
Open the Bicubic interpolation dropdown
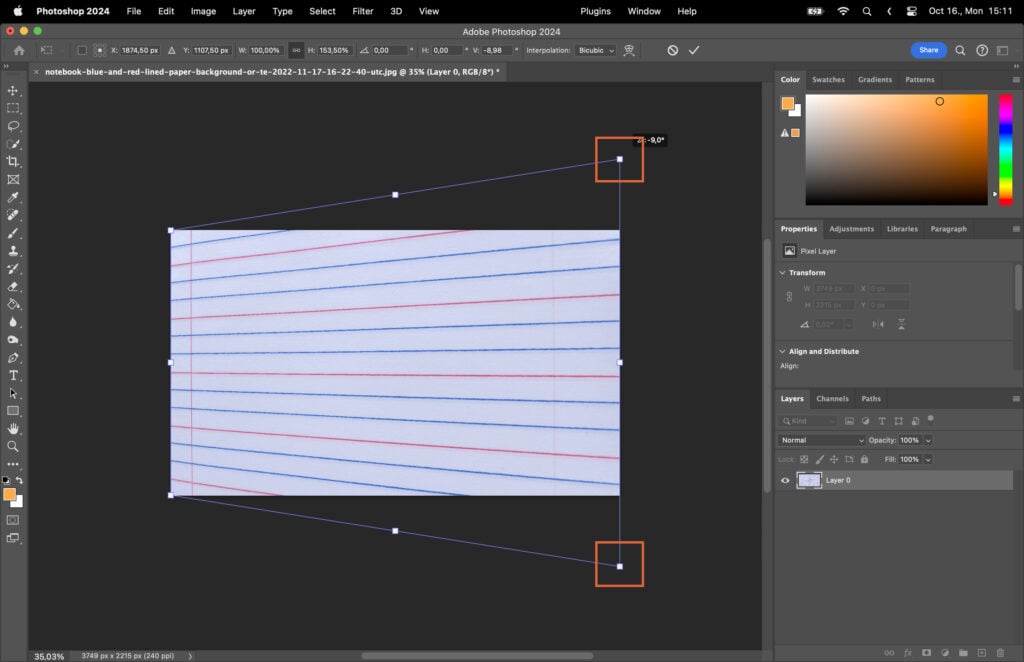(597, 49)
